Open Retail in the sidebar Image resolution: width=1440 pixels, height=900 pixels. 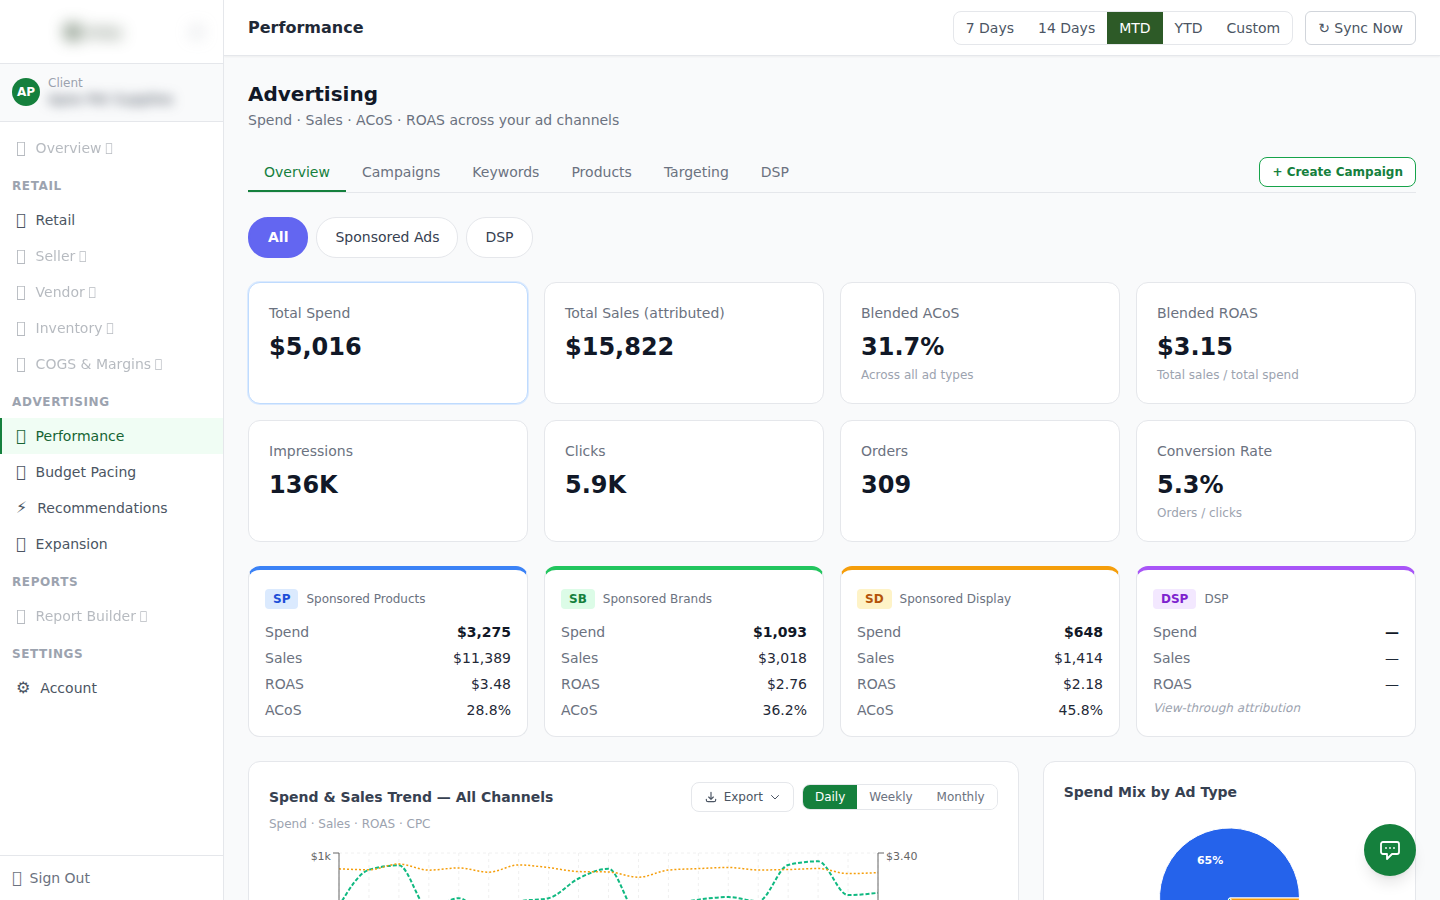111,220
